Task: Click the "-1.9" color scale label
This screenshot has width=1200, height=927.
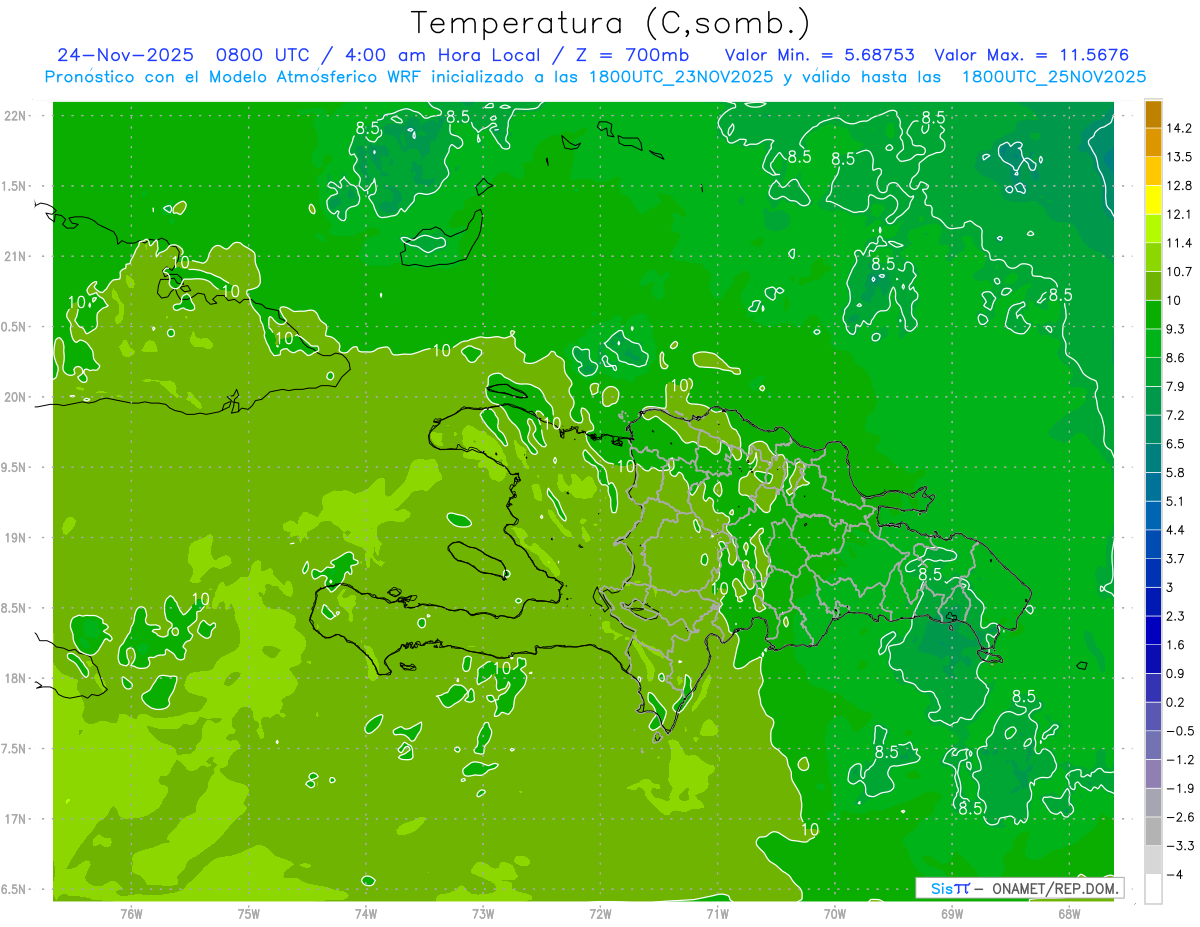Action: (1179, 788)
